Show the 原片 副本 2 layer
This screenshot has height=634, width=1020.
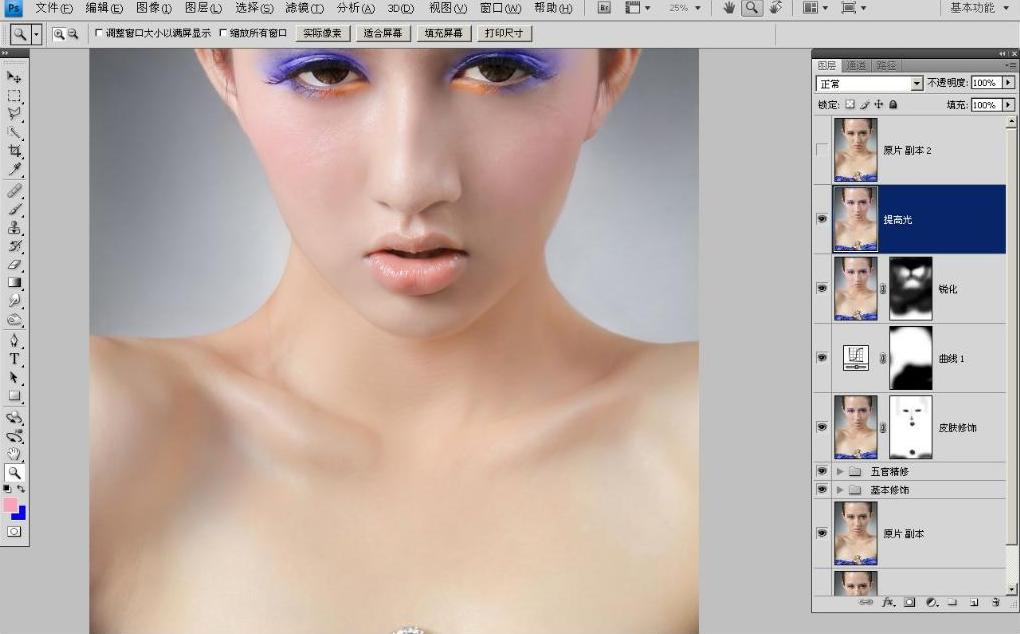point(822,150)
